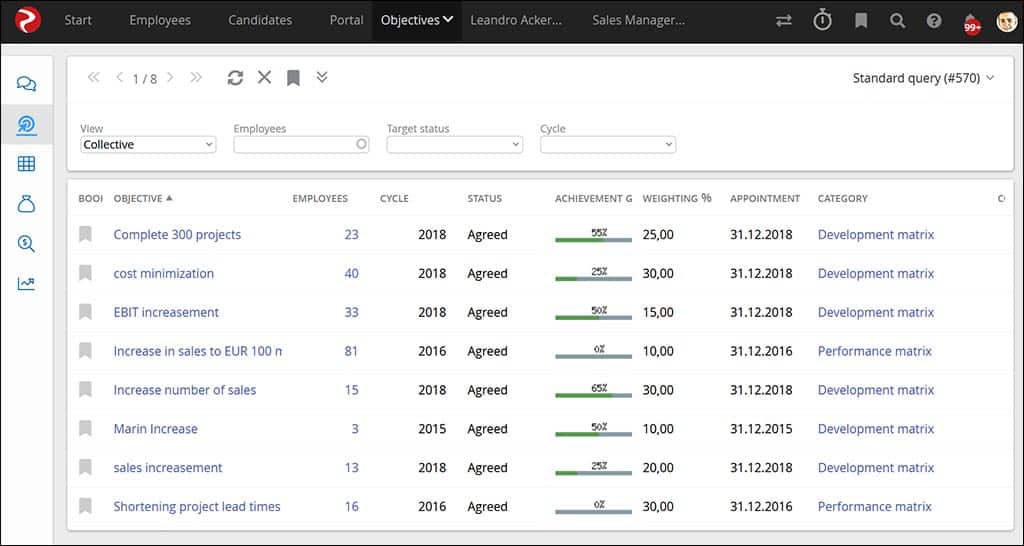Click the Employees filter input field
This screenshot has width=1024, height=546.
click(301, 145)
